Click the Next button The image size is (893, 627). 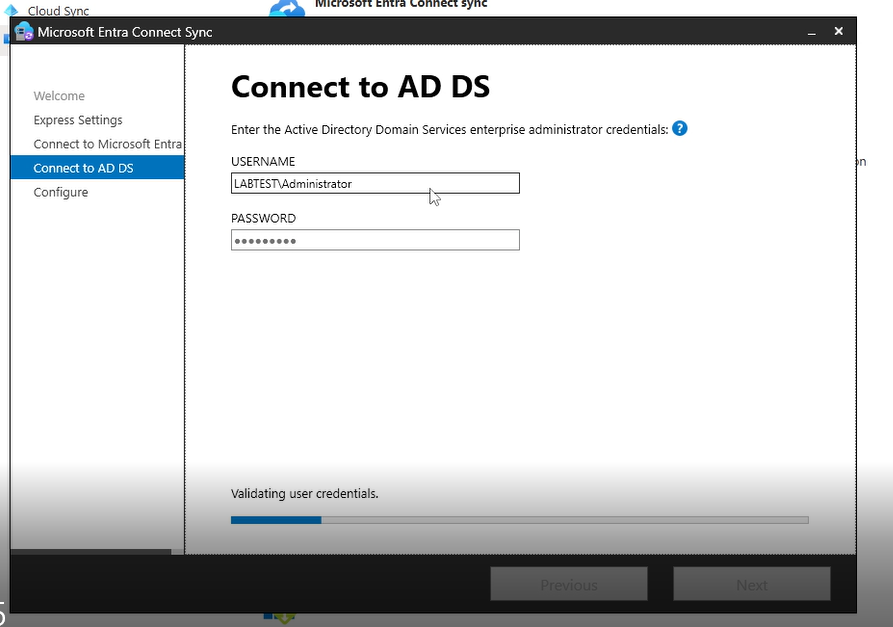[752, 584]
